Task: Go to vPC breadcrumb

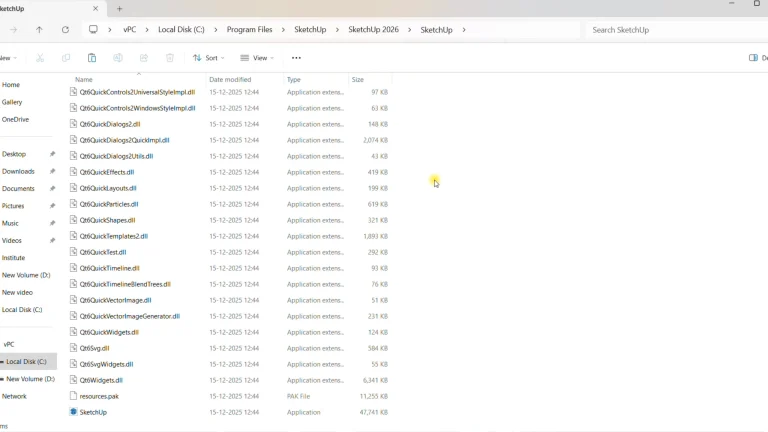Action: [x=129, y=29]
